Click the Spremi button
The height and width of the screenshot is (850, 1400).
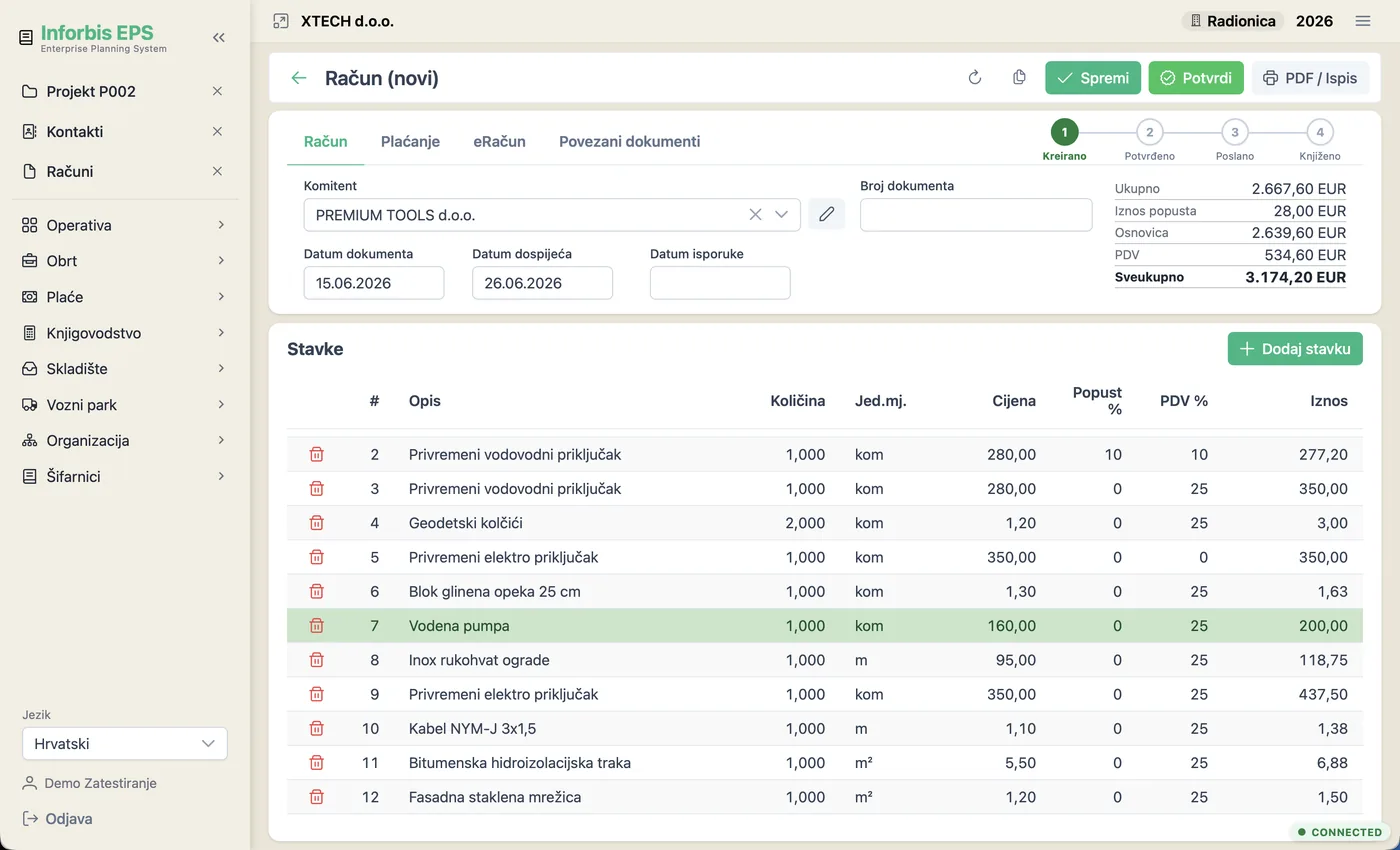click(x=1093, y=78)
